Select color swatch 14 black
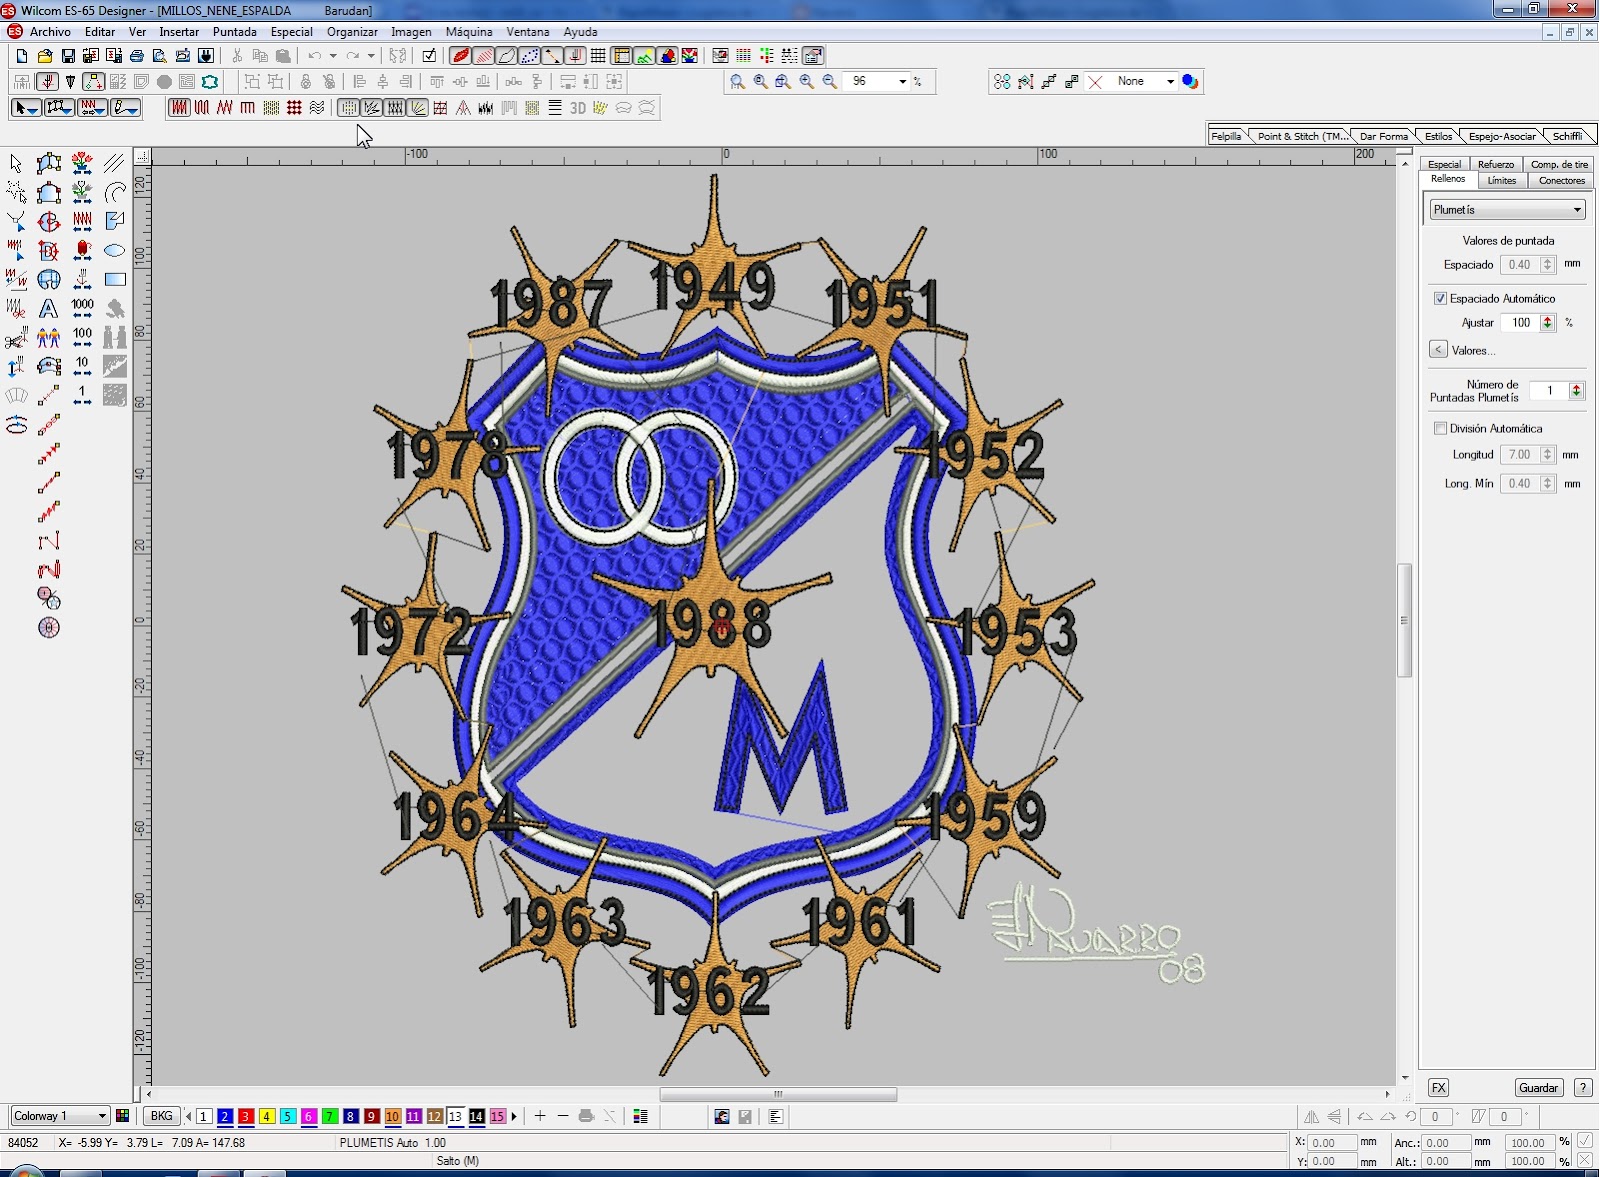 coord(477,1116)
